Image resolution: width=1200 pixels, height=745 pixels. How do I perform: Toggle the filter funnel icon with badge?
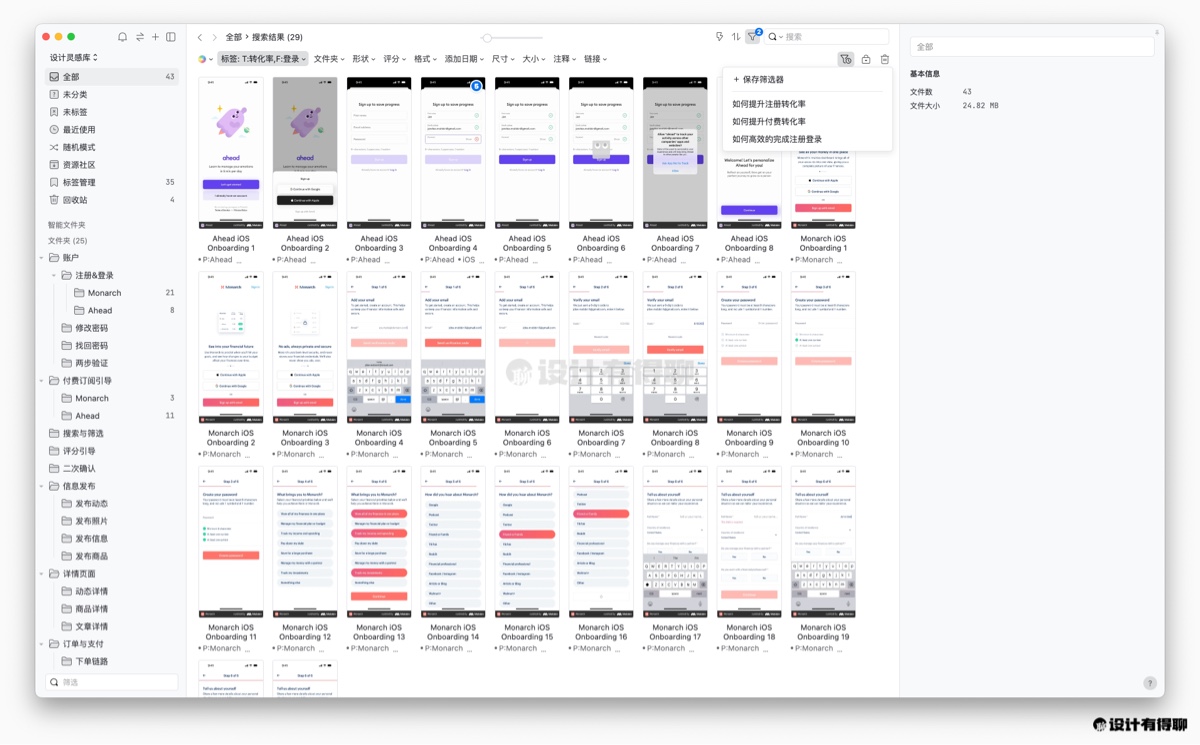click(x=753, y=37)
